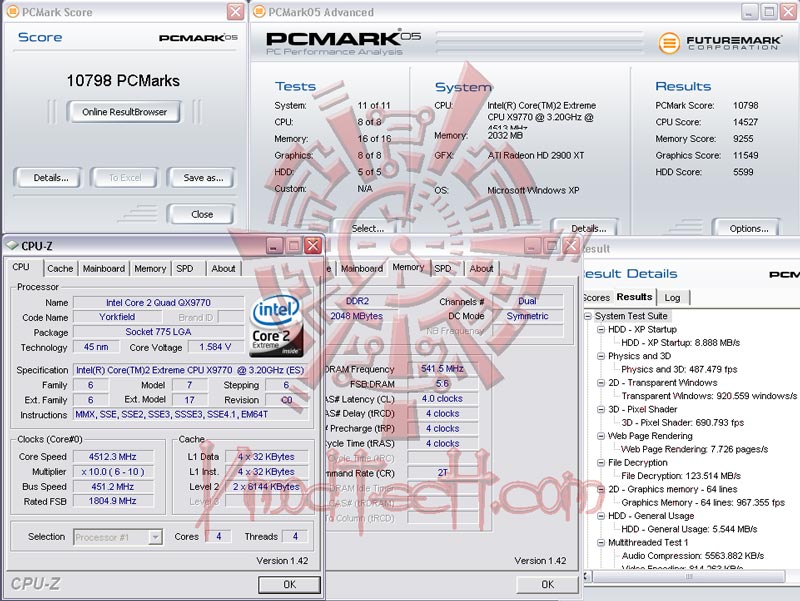Viewport: 800px width, 601px height.
Task: Click the CPU Score value 14527
Action: click(745, 122)
